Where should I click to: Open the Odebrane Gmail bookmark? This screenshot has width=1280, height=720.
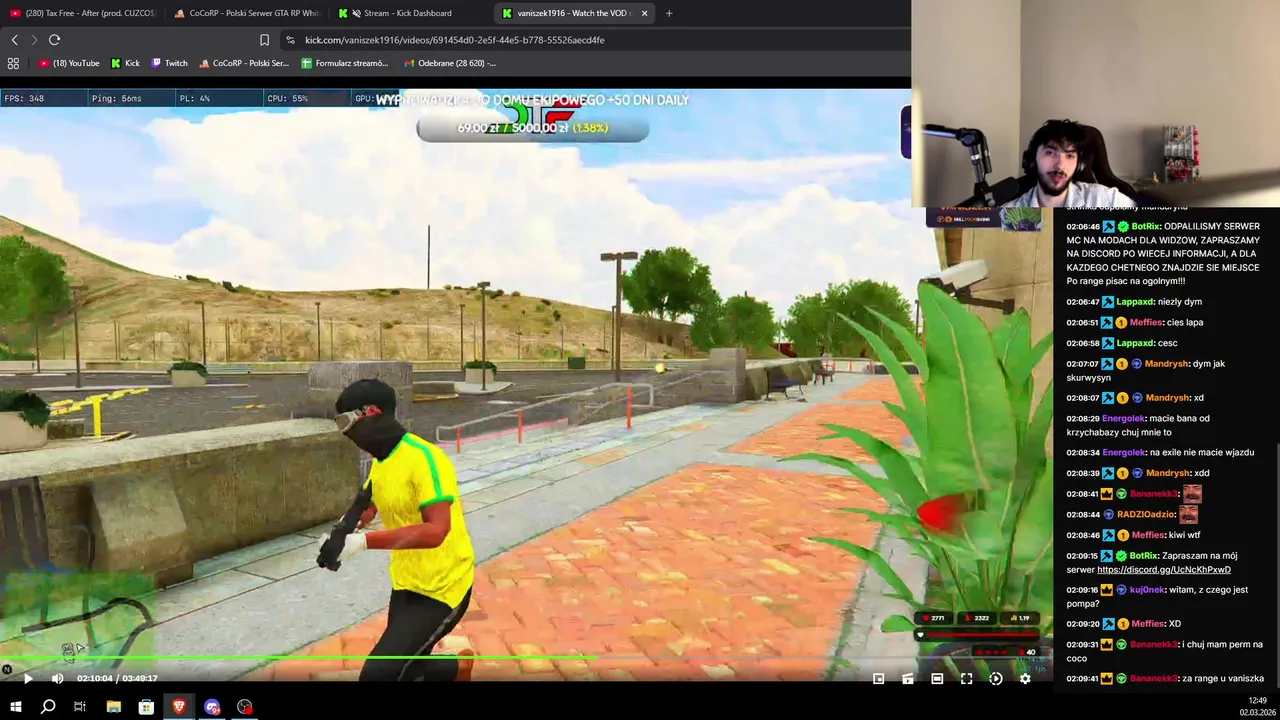coord(450,63)
